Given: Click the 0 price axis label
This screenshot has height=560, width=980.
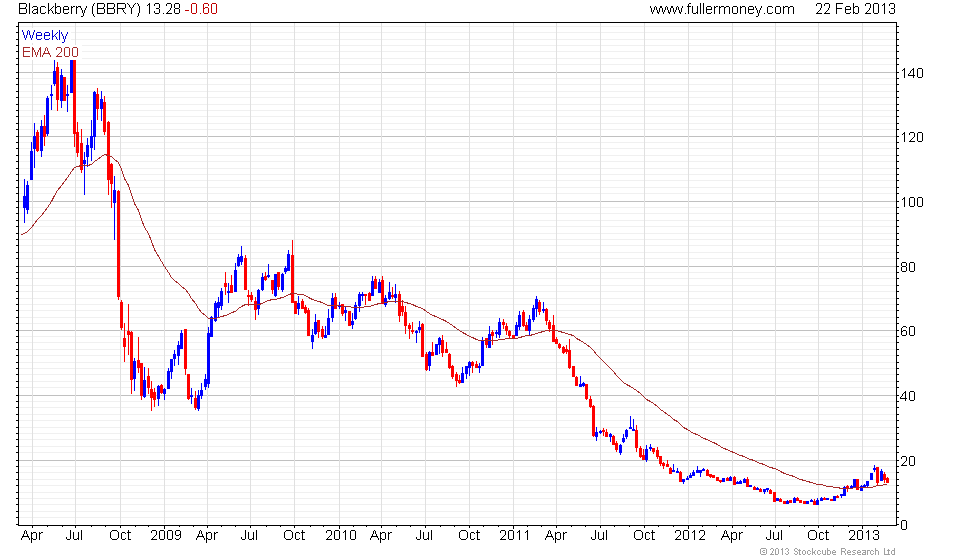Looking at the screenshot, I should tap(904, 526).
